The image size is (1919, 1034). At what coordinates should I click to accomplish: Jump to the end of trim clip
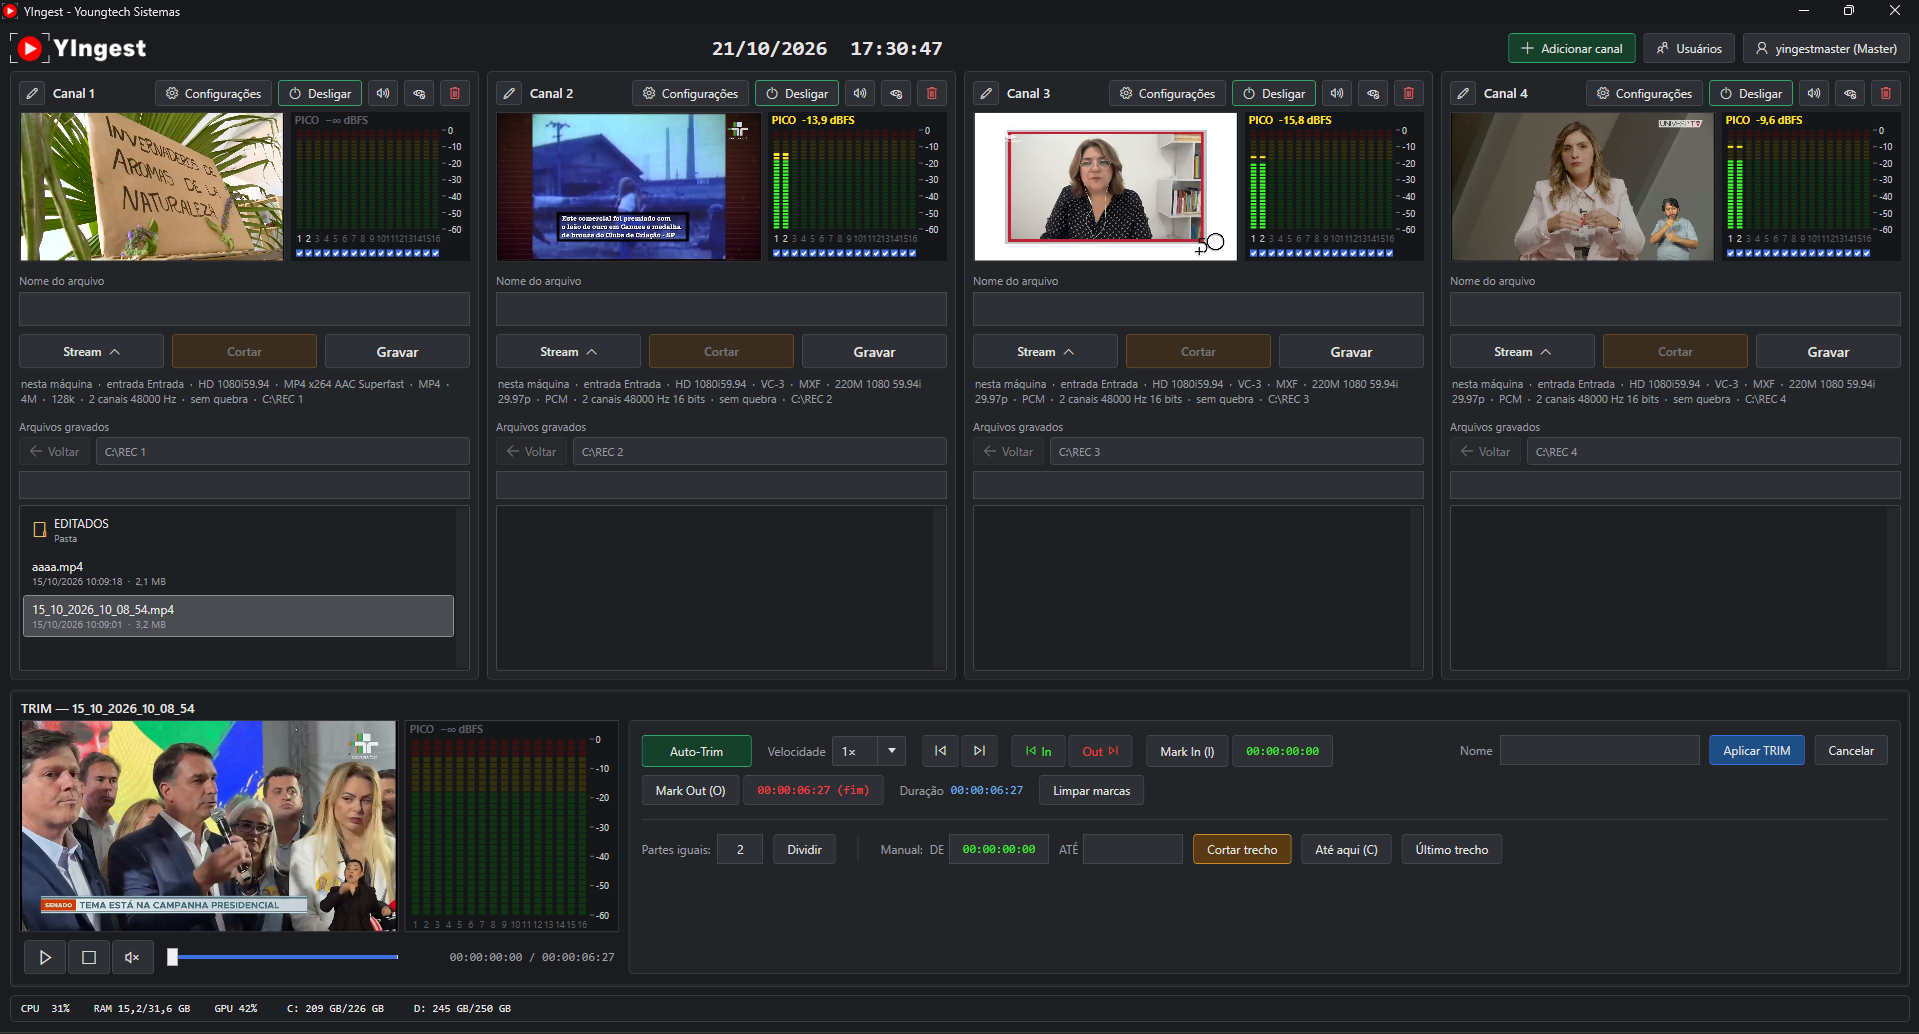[x=979, y=751]
